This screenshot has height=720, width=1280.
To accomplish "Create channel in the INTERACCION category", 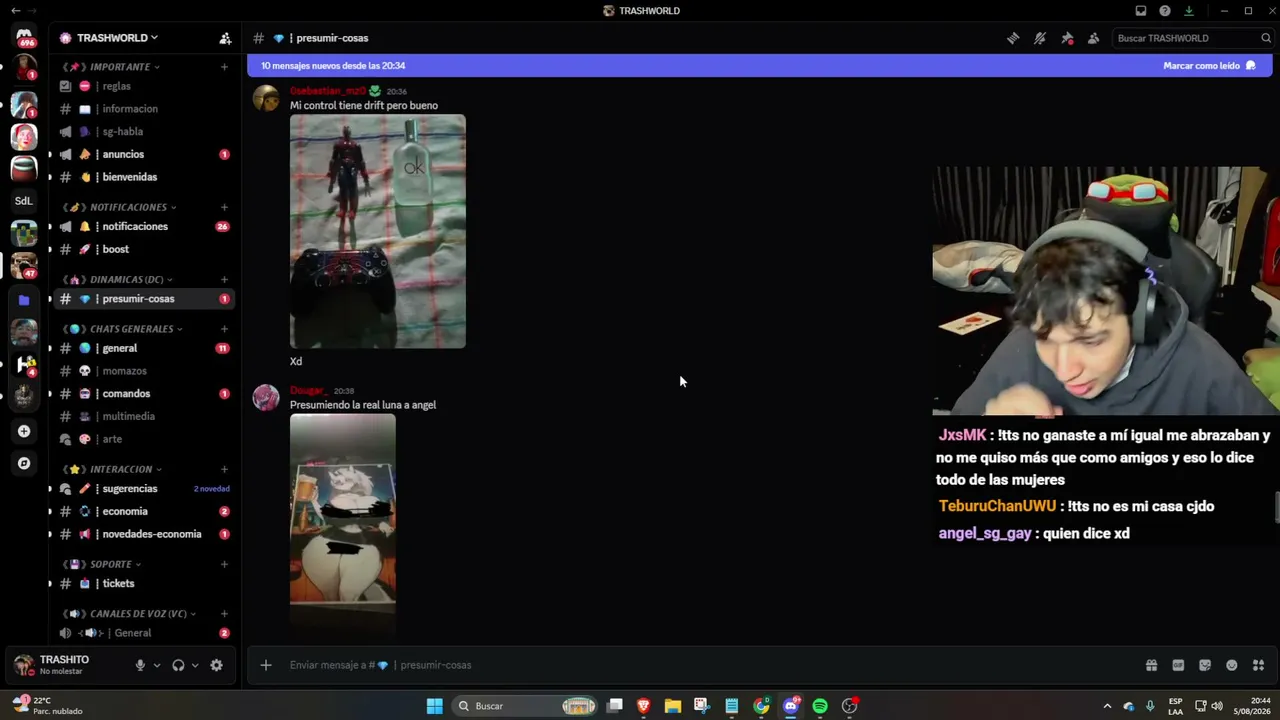I will [x=224, y=469].
